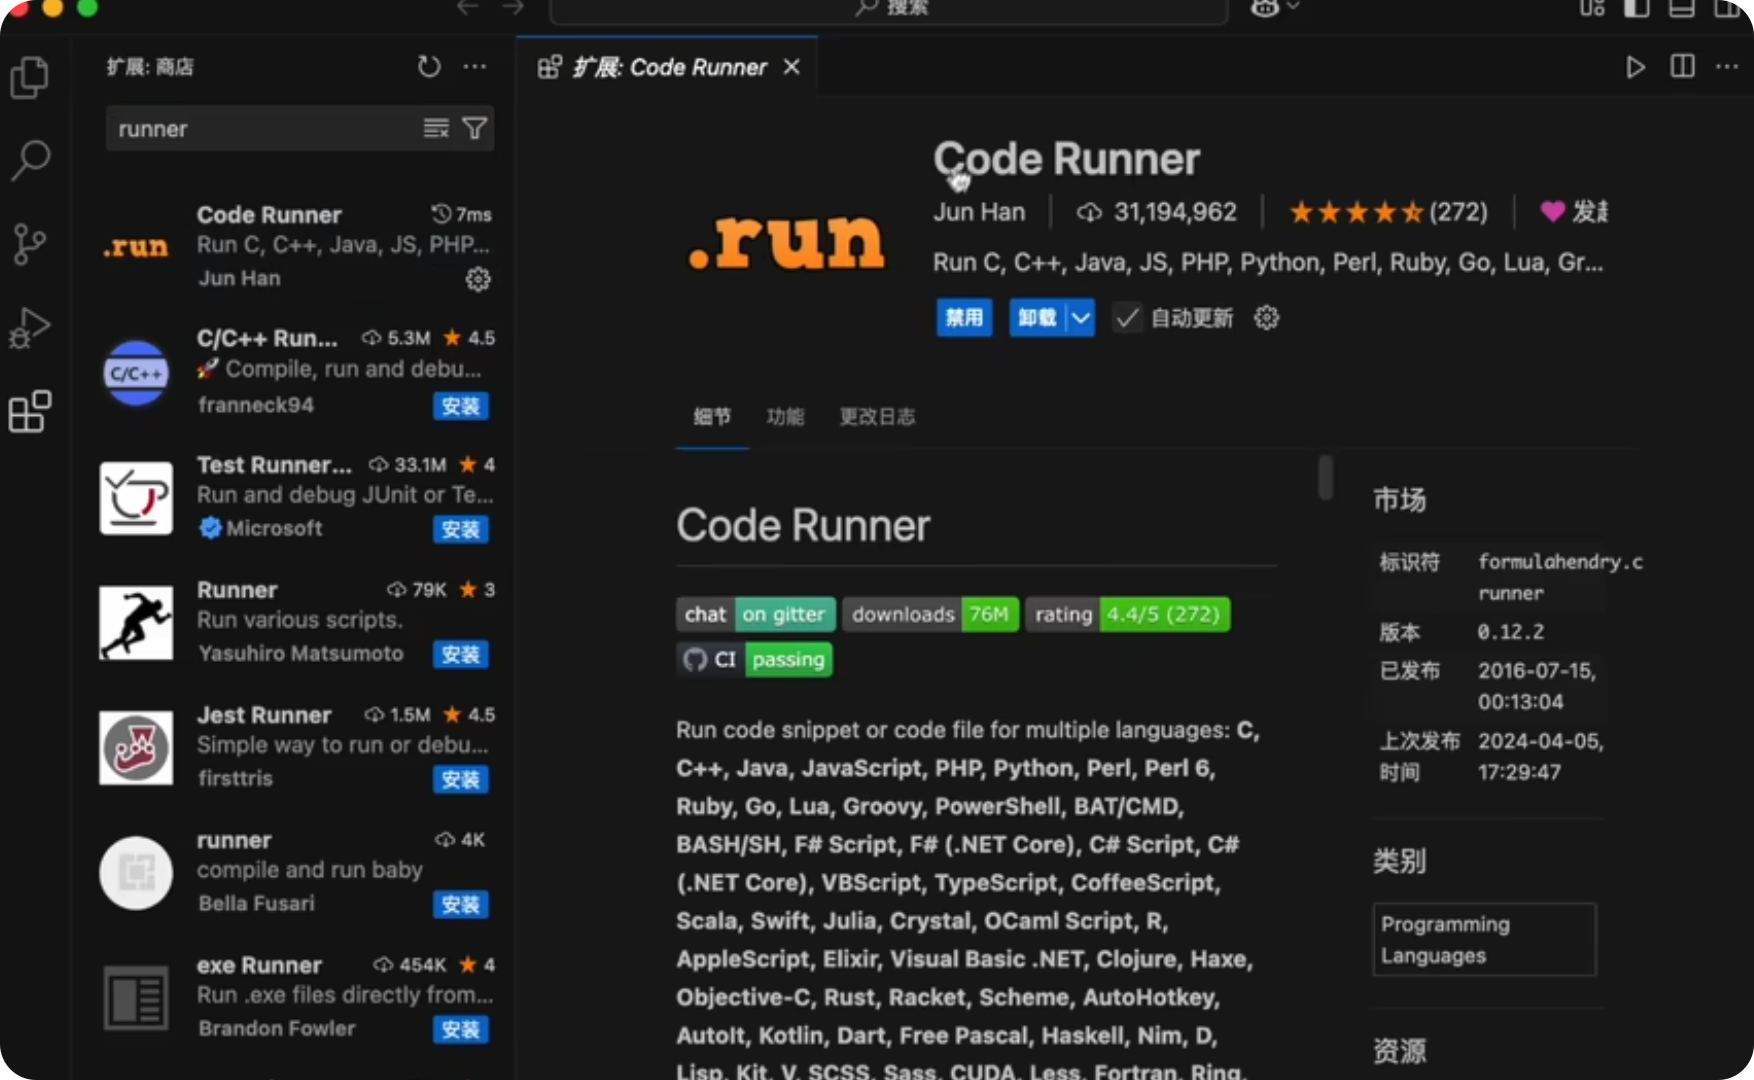The width and height of the screenshot is (1754, 1080).
Task: Install the Yasuhiro Matsumoto Runner extension
Action: [x=461, y=654]
